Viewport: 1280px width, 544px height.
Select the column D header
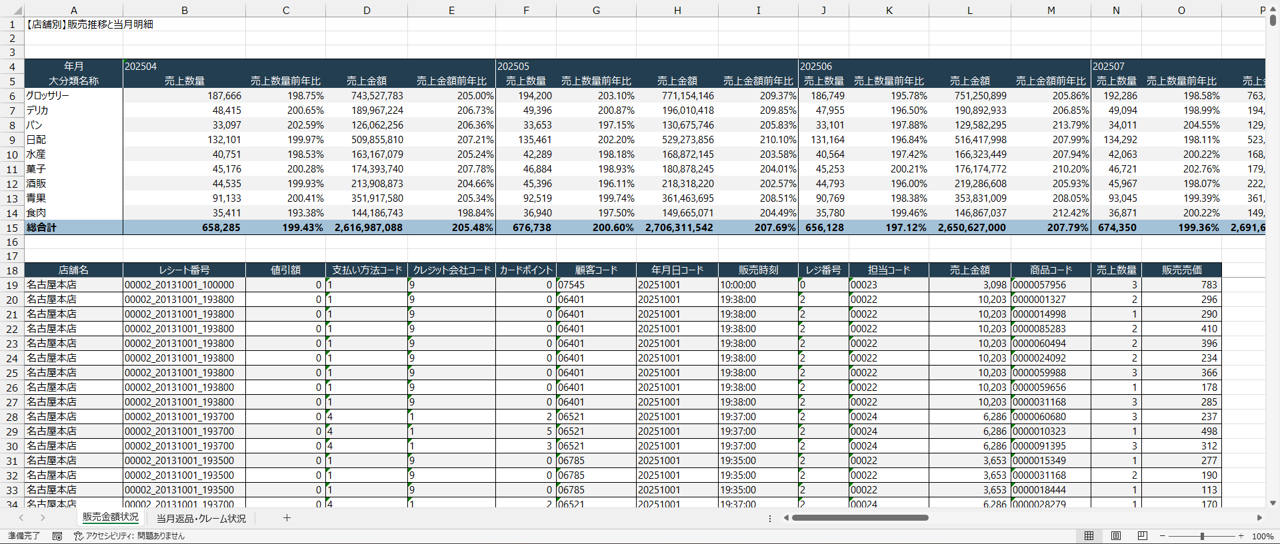pos(367,10)
